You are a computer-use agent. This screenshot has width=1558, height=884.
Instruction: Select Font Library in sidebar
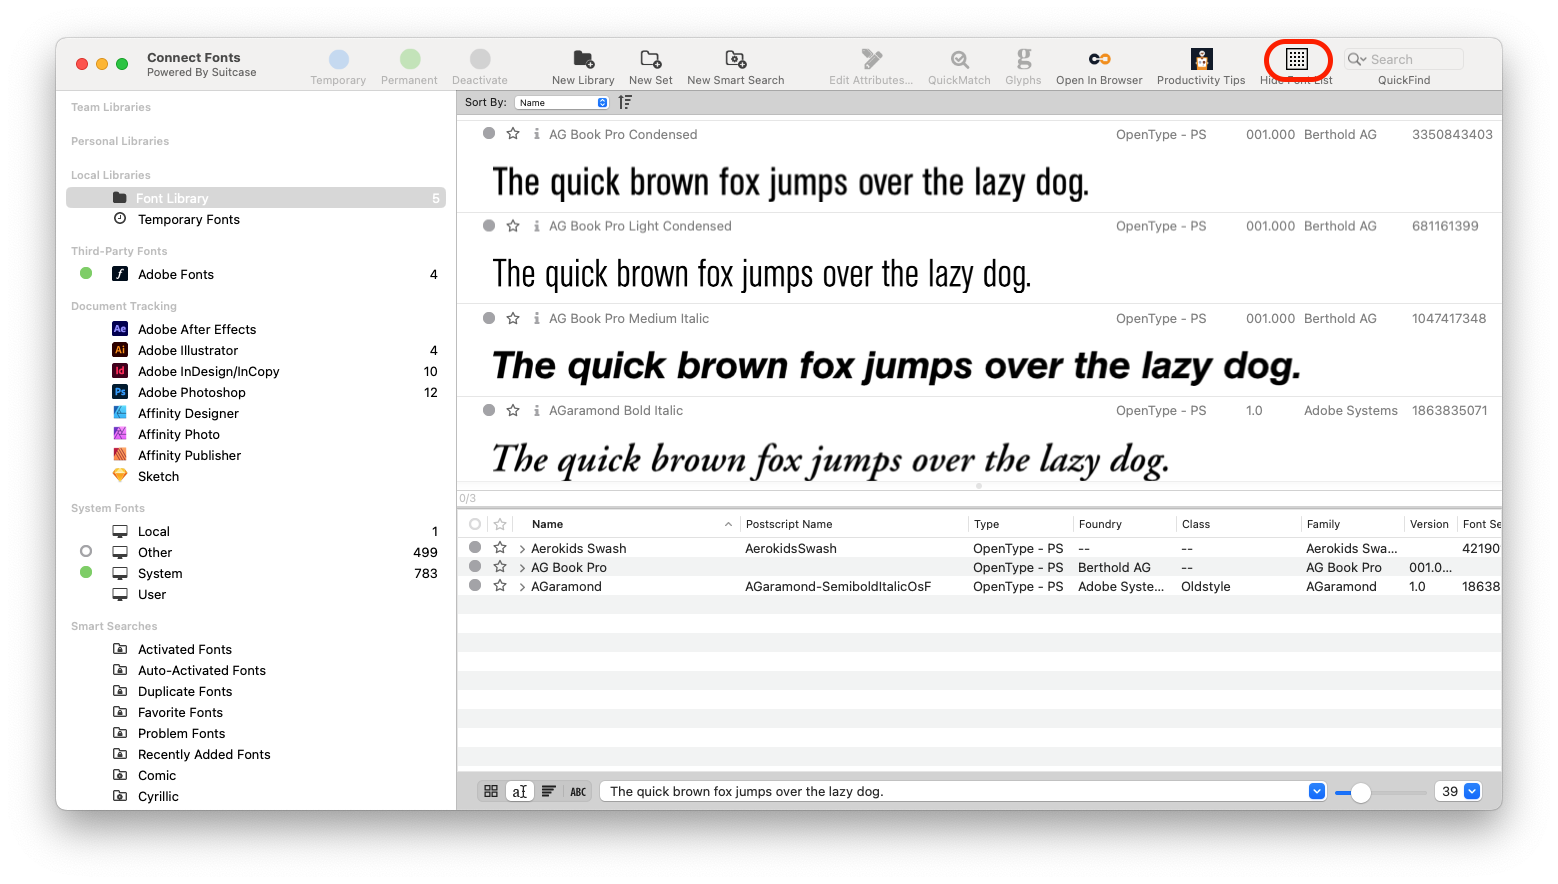coord(256,198)
